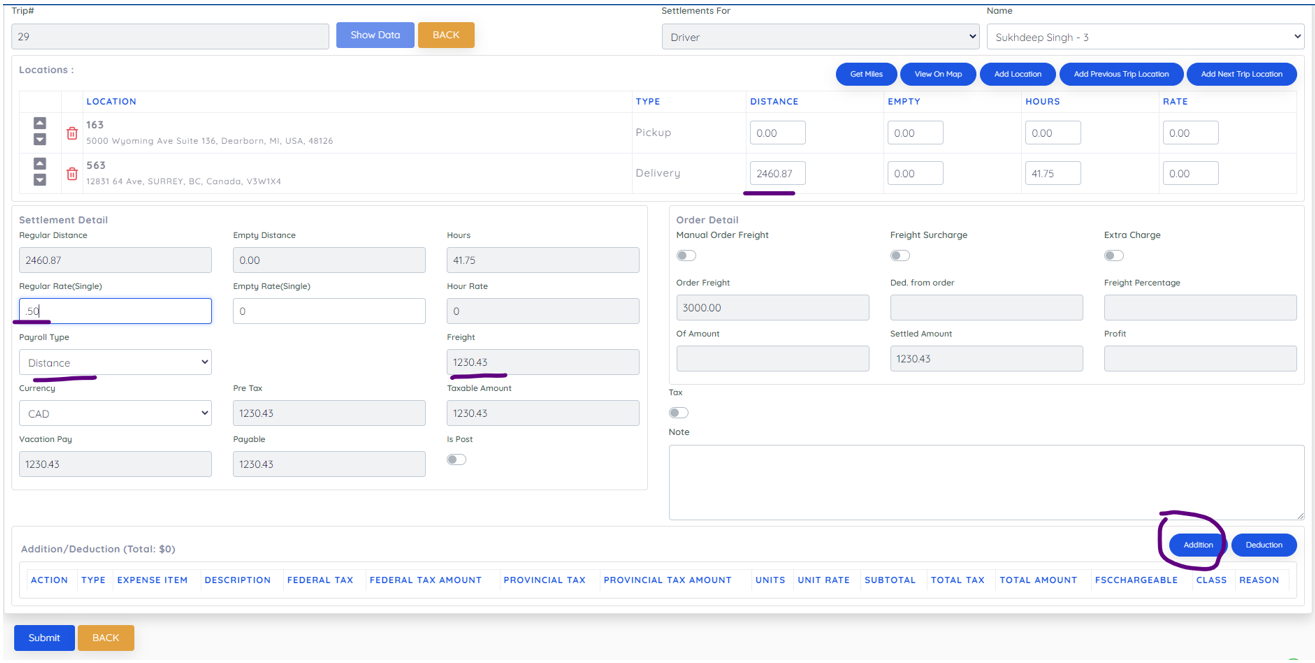The image size is (1315, 663).
Task: Click the Get Miles button
Action: [866, 74]
